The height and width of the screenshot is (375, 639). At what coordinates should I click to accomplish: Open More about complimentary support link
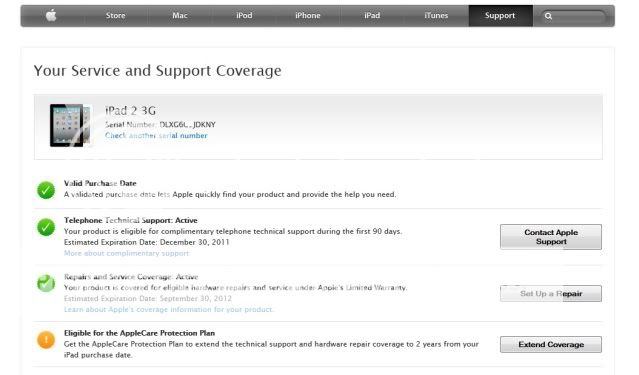tap(126, 253)
